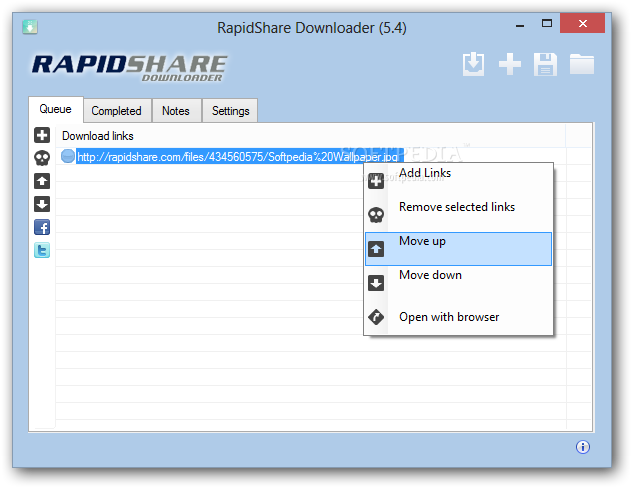Click the application icon in title bar

point(30,27)
